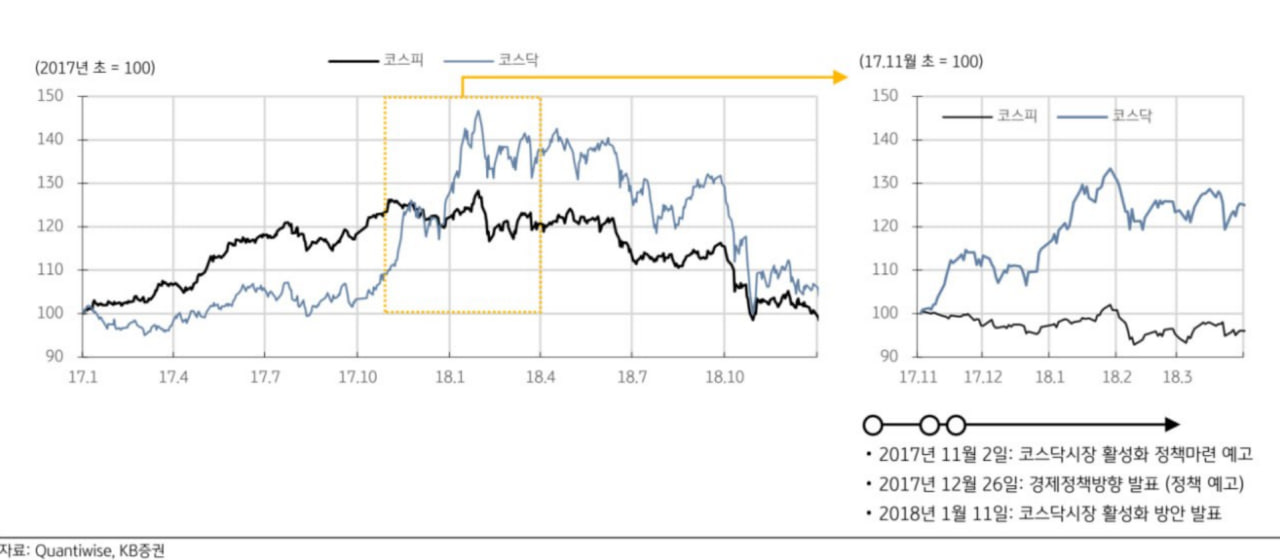The width and height of the screenshot is (1280, 560).
Task: Click the black 코스피 legend line in left chart
Action: click(354, 61)
